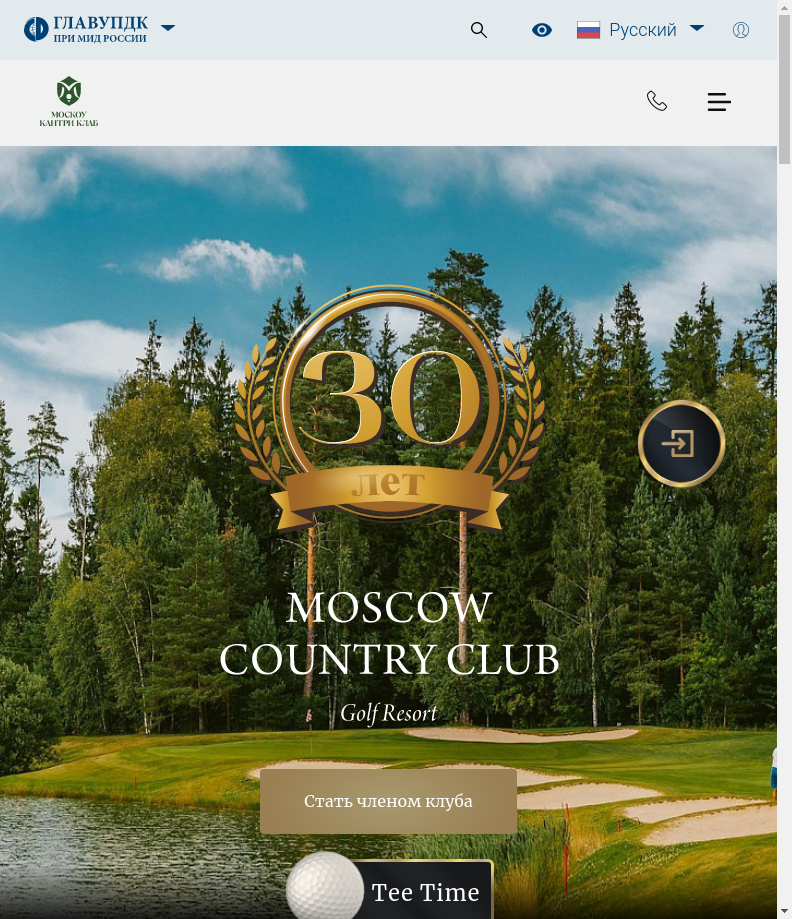Click the golf ball icon

(x=324, y=887)
